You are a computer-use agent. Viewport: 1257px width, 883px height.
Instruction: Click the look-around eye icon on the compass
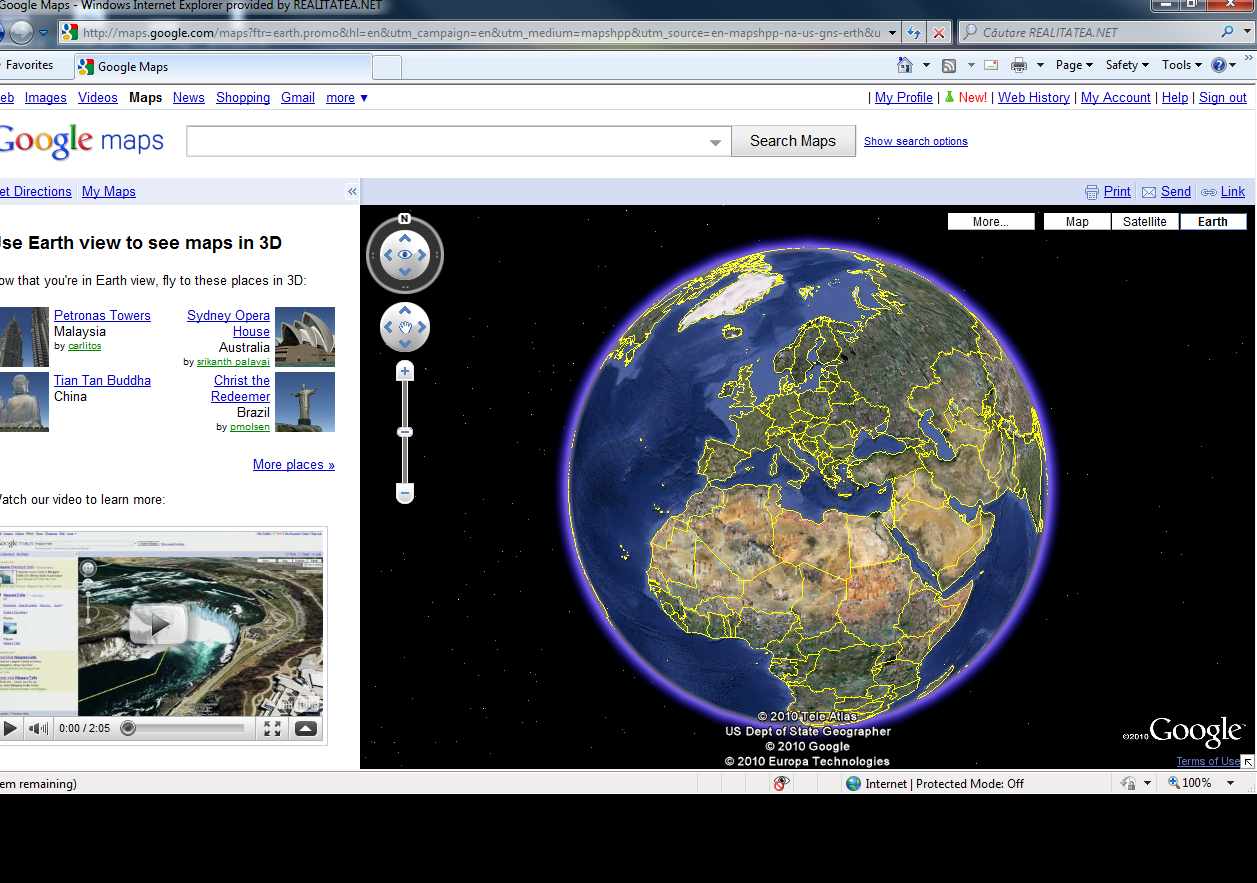tap(405, 256)
